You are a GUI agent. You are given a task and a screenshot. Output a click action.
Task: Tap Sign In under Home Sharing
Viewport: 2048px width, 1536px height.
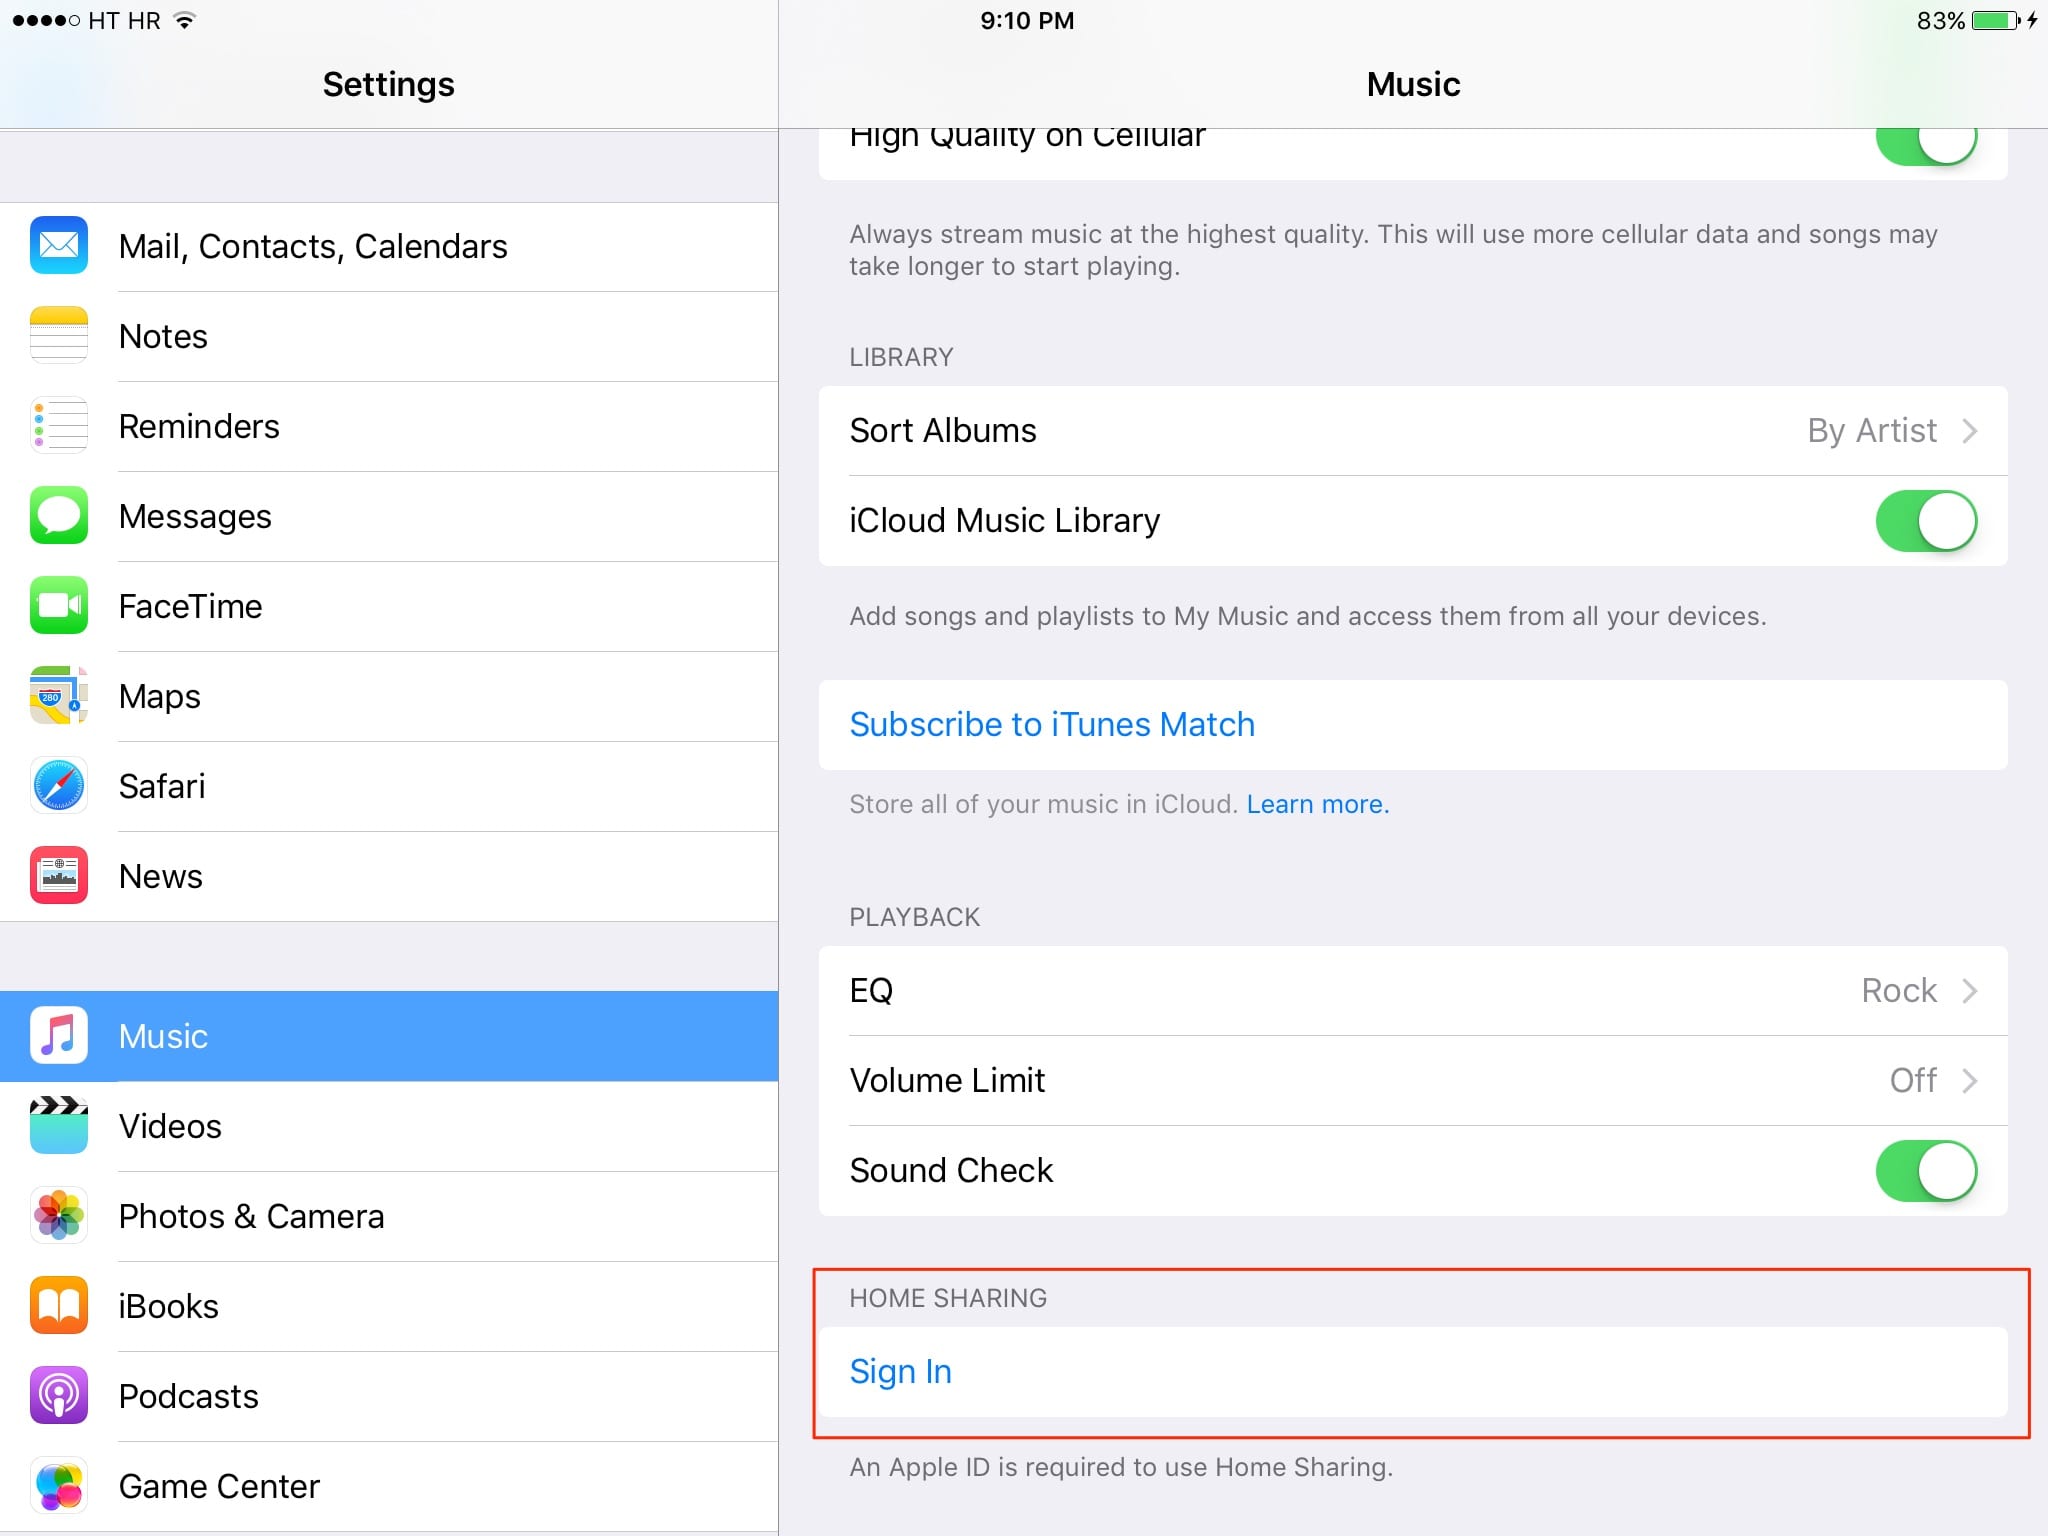[x=900, y=1372]
